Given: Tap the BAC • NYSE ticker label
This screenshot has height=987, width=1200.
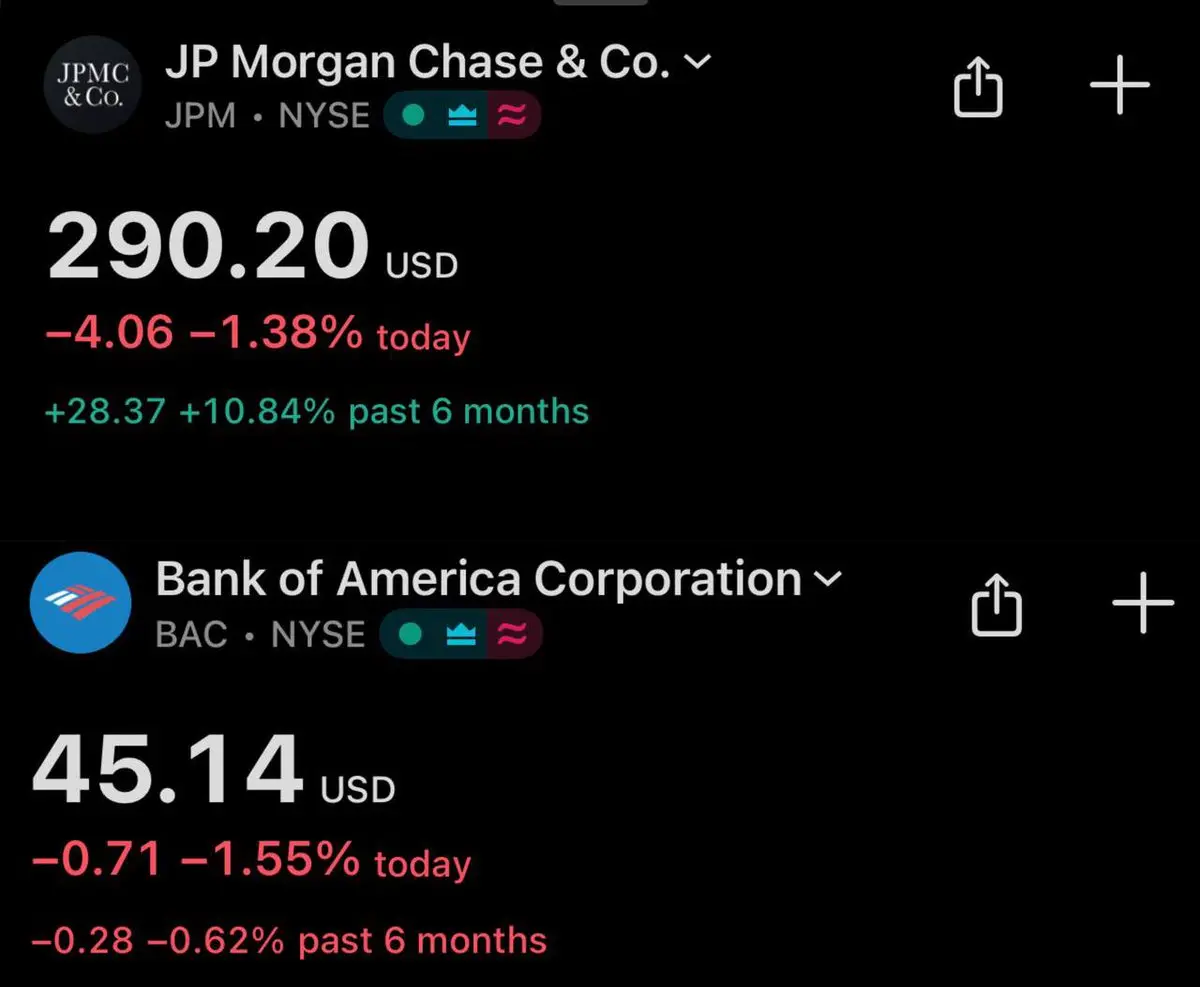Looking at the screenshot, I should [x=261, y=634].
